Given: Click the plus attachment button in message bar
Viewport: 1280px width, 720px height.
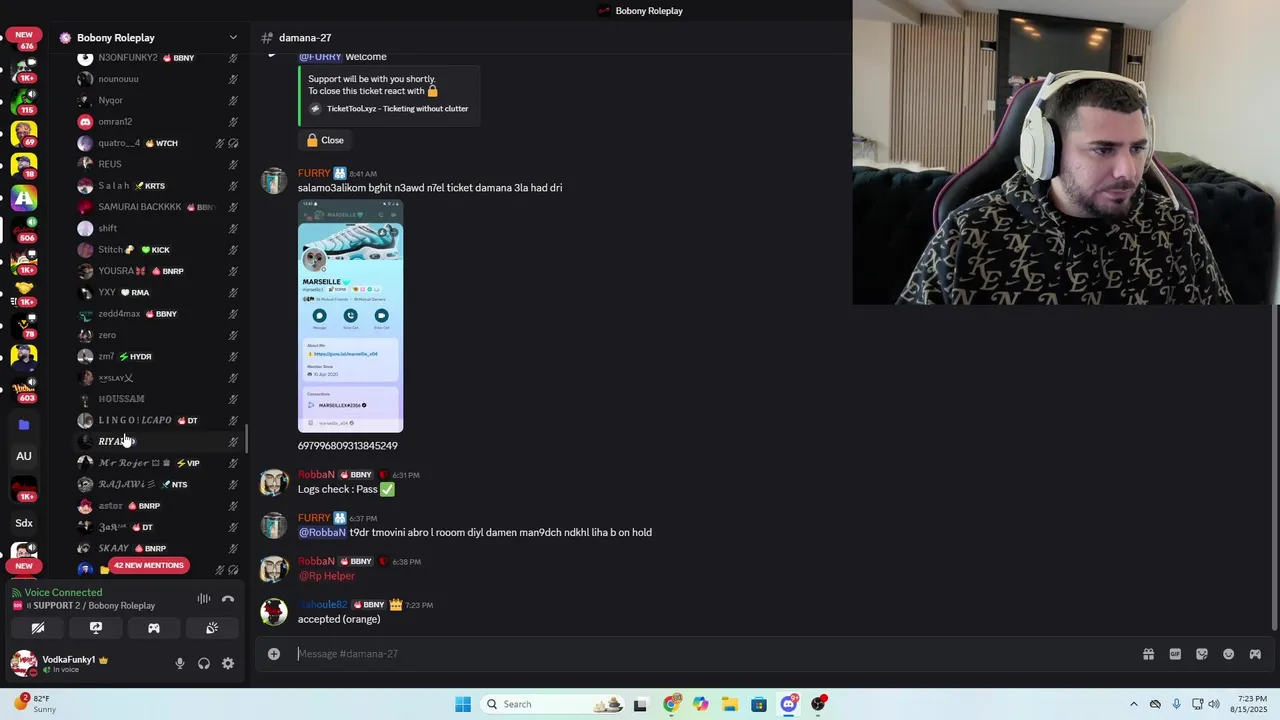Looking at the screenshot, I should point(274,654).
